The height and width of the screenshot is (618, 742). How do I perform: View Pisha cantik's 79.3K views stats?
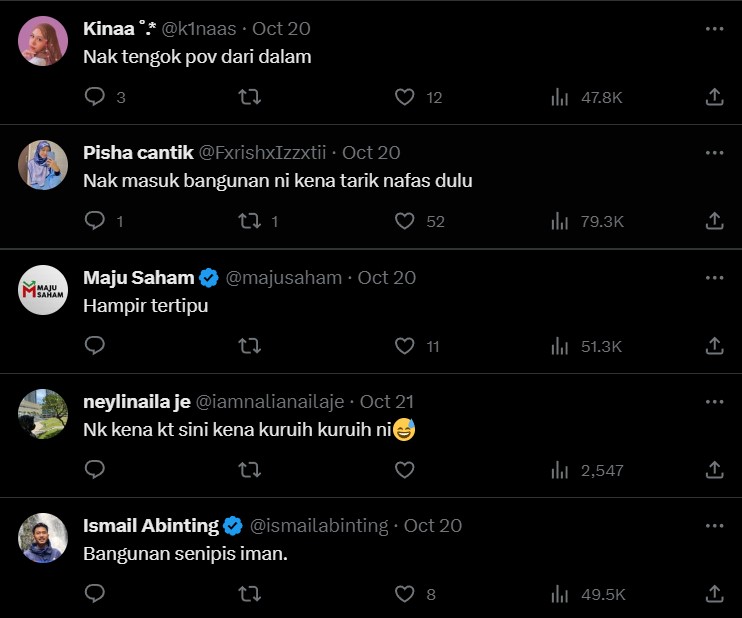pos(587,221)
